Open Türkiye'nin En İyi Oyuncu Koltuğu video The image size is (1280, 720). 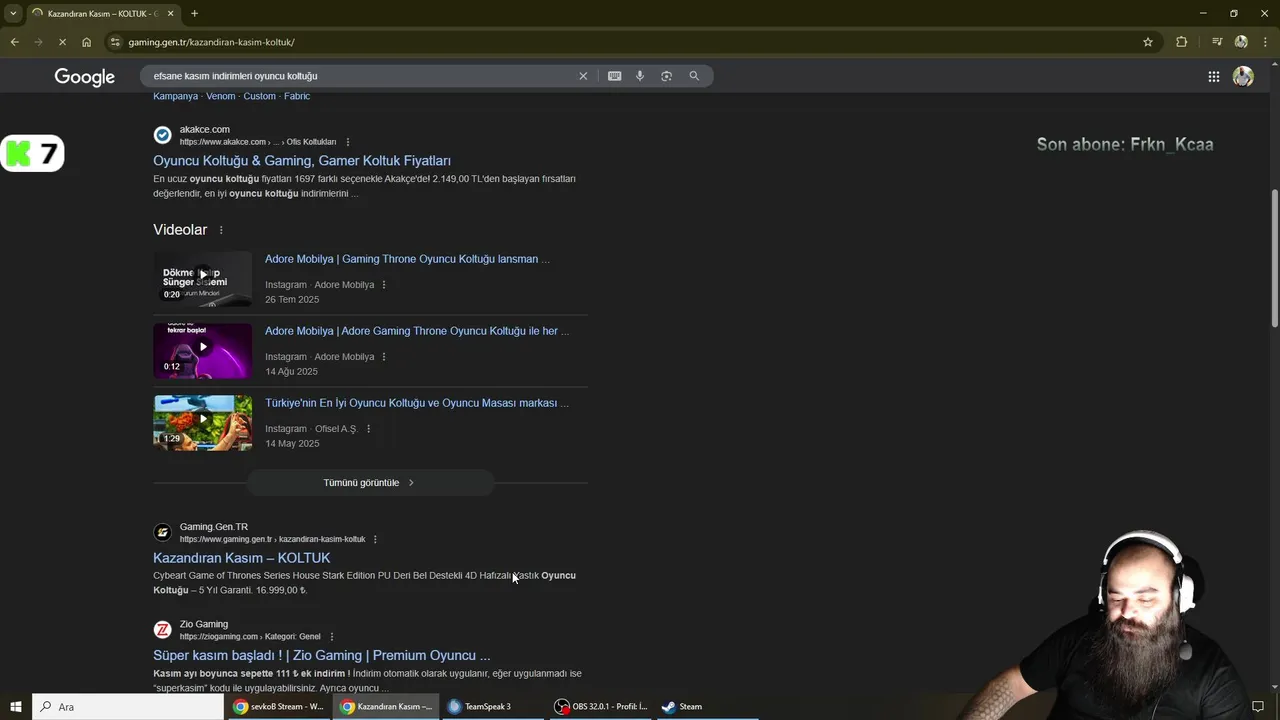coord(417,403)
